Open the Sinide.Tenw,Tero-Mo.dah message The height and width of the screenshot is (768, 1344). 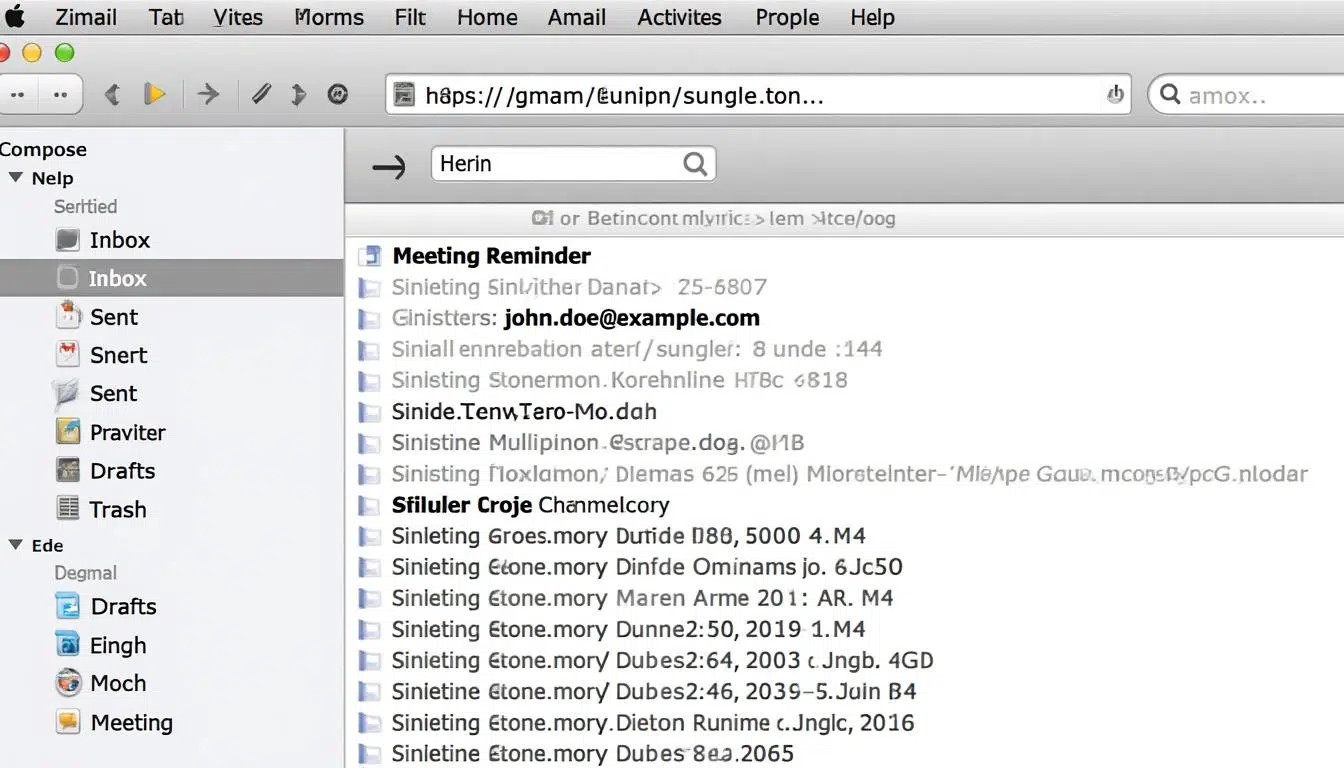point(524,411)
